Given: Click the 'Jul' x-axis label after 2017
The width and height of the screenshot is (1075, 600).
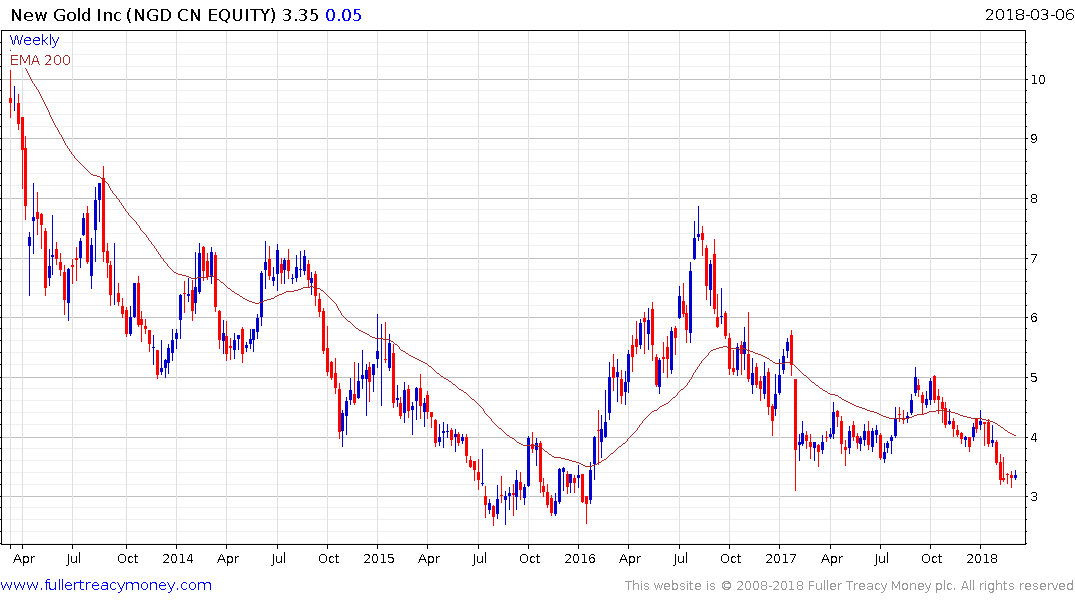Looking at the screenshot, I should pos(881,558).
